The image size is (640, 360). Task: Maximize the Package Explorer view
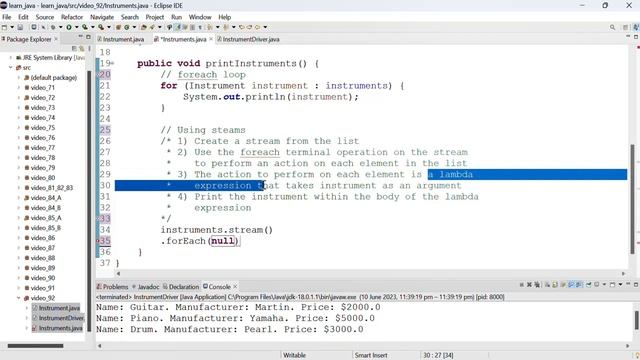point(88,37)
